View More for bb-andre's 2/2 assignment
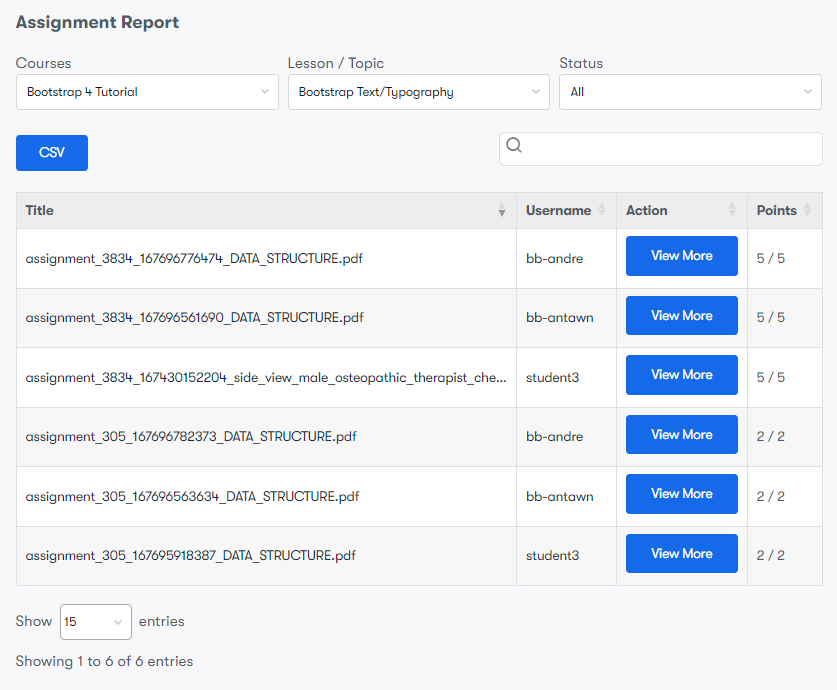Viewport: 837px width, 690px height. [x=681, y=435]
